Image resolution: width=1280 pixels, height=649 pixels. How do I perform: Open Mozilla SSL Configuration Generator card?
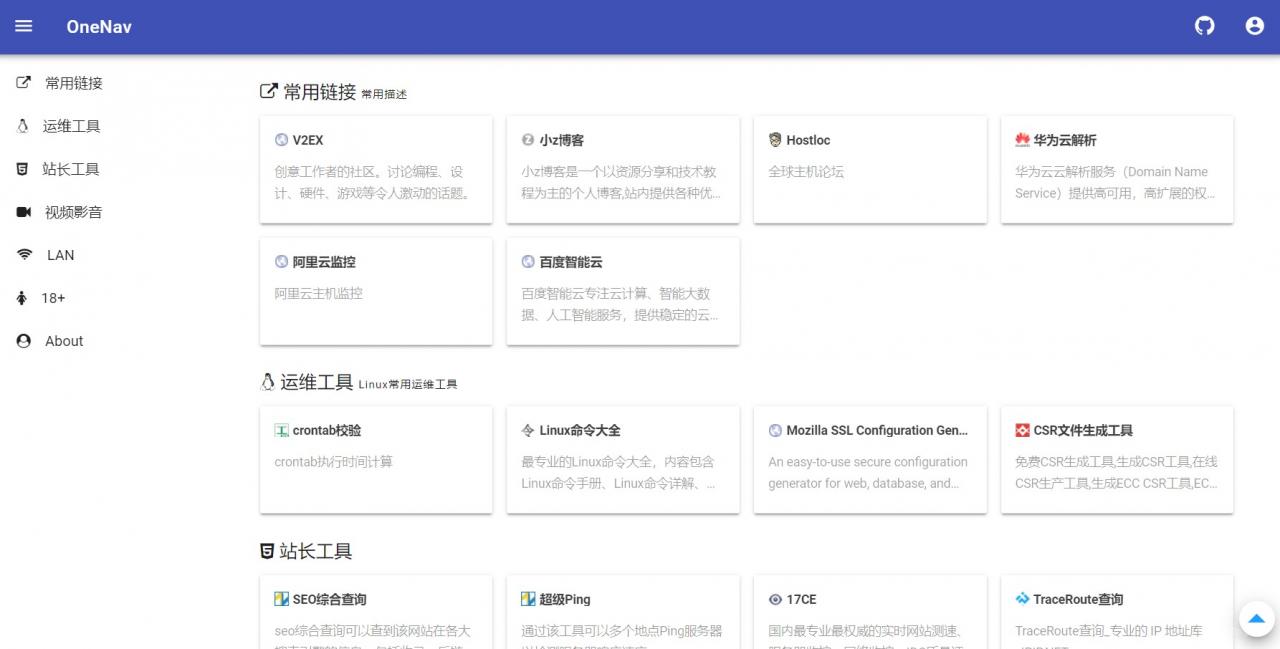tap(870, 460)
